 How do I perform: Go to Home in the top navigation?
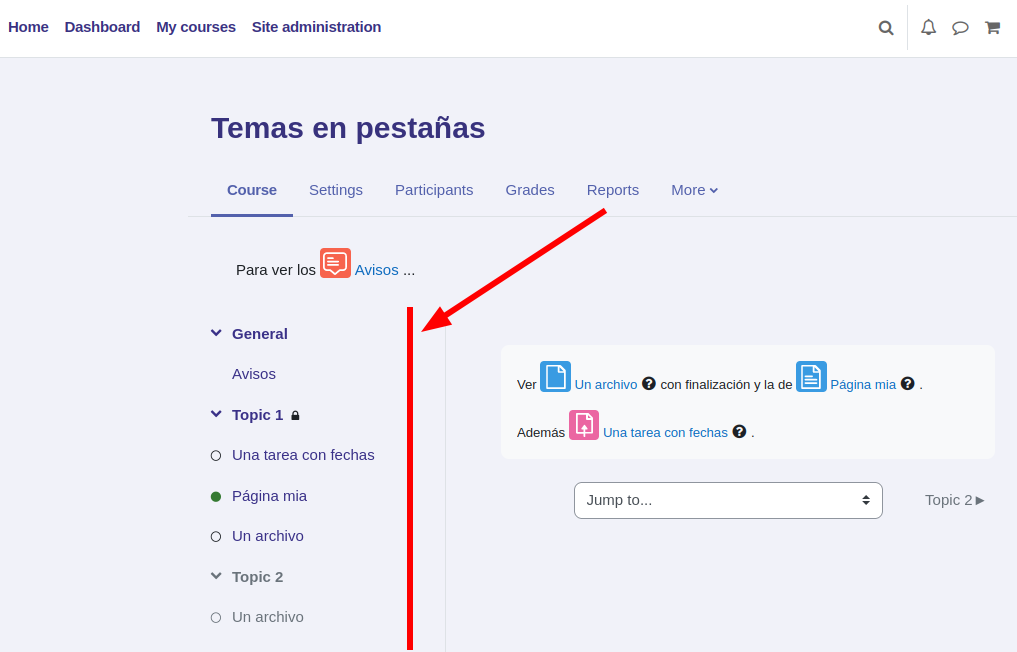(x=28, y=27)
